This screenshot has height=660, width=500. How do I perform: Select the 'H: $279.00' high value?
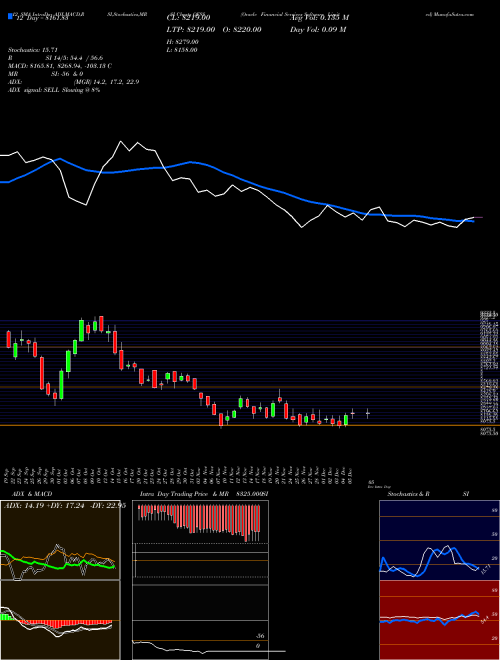[183, 42]
